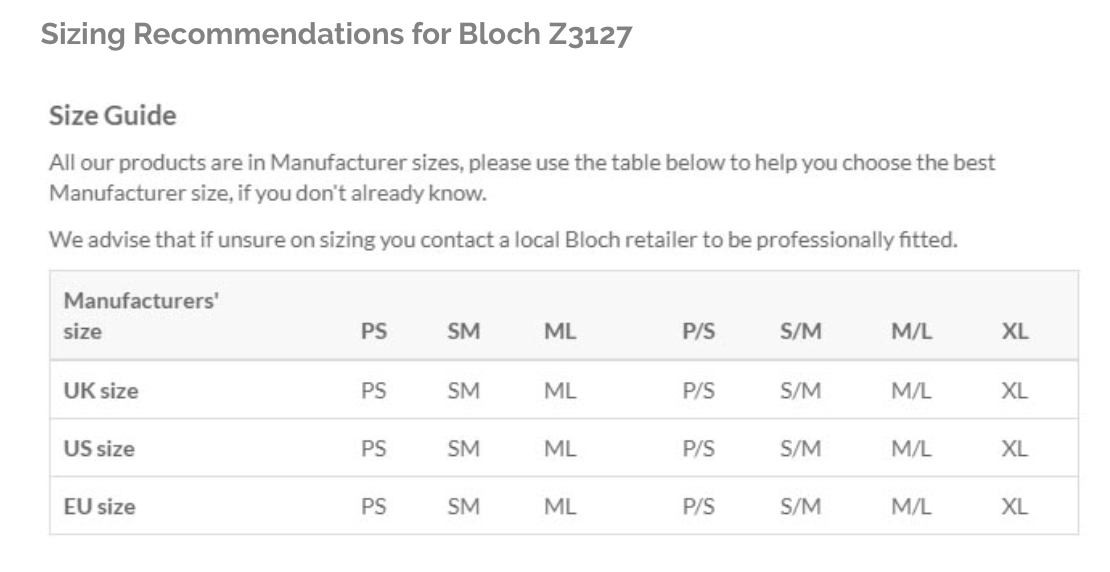The image size is (1110, 572).
Task: Click the XL value in UK size row
Action: point(1014,391)
